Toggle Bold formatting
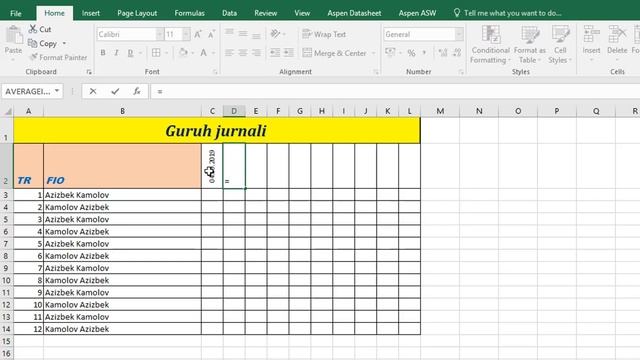 [103, 53]
